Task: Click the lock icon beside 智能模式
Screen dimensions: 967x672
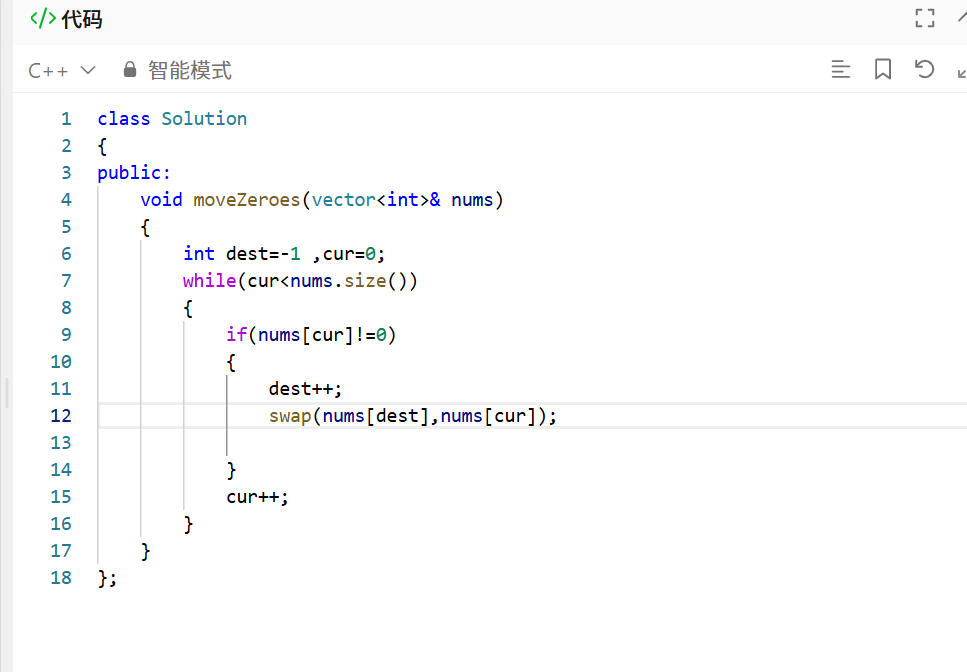Action: click(130, 69)
